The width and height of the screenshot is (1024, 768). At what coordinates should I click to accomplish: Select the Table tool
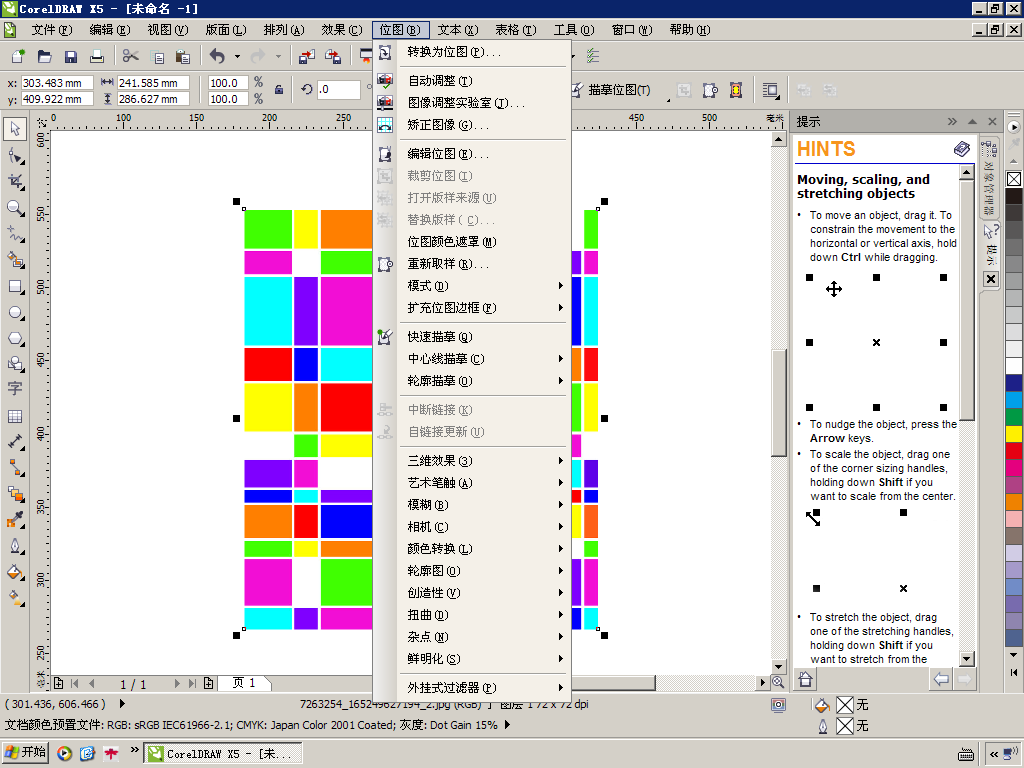[x=15, y=416]
